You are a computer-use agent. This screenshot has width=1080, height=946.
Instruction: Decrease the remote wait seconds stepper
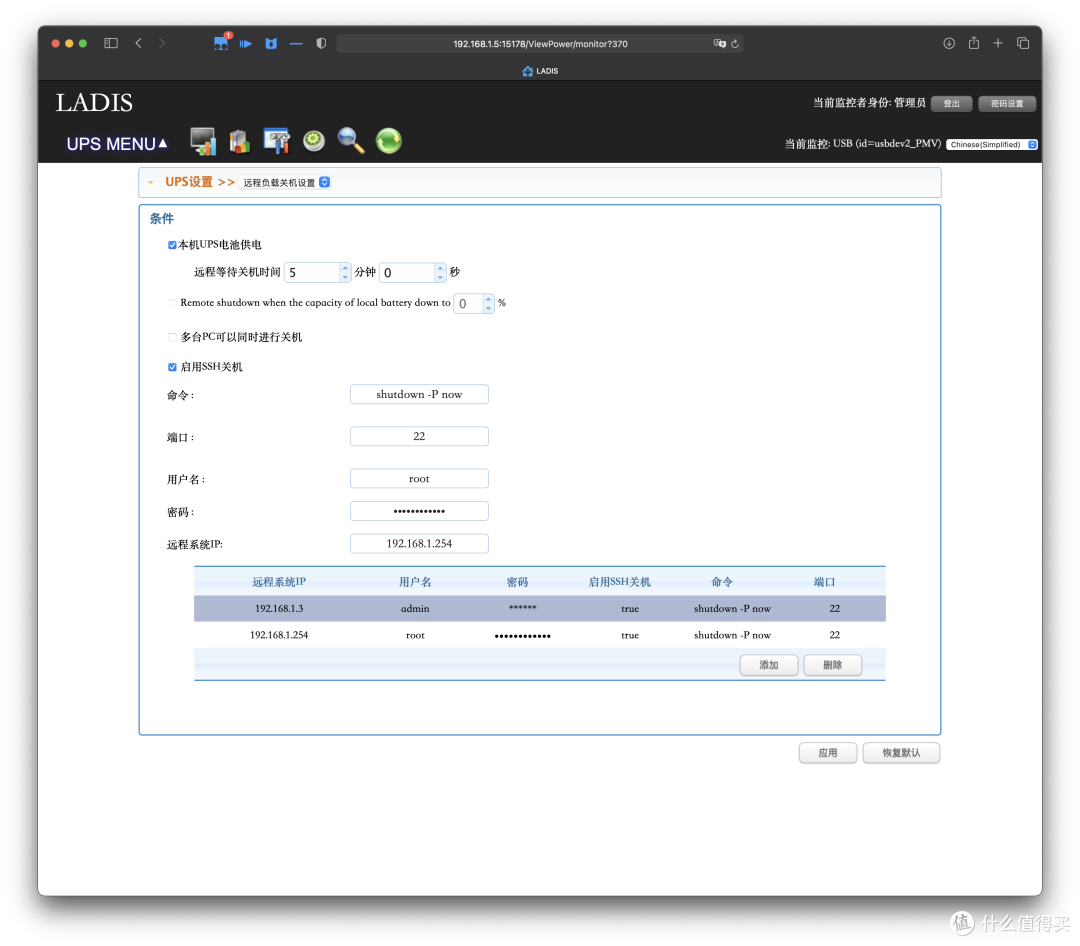(x=440, y=277)
